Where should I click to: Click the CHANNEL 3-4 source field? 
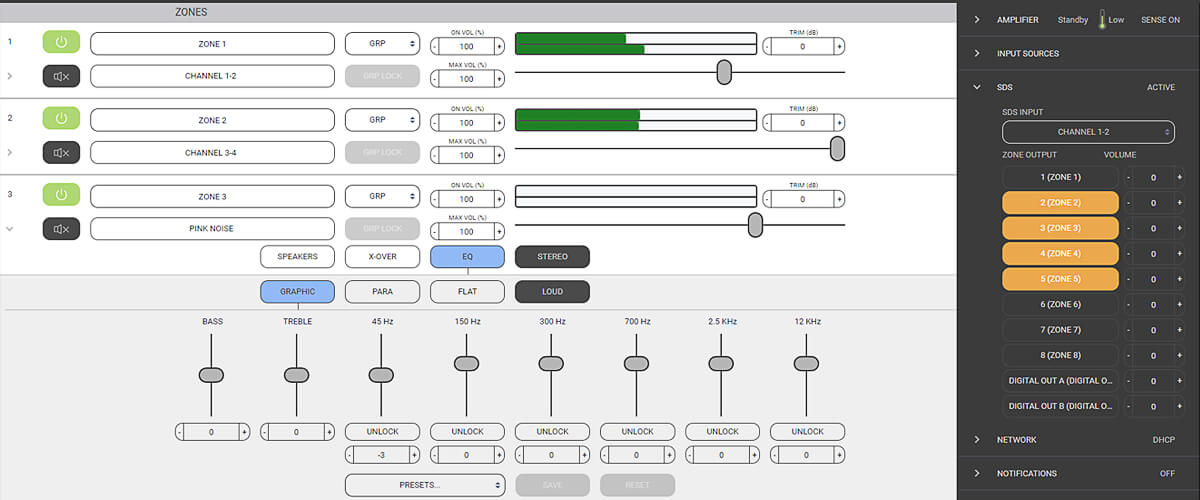[x=212, y=152]
